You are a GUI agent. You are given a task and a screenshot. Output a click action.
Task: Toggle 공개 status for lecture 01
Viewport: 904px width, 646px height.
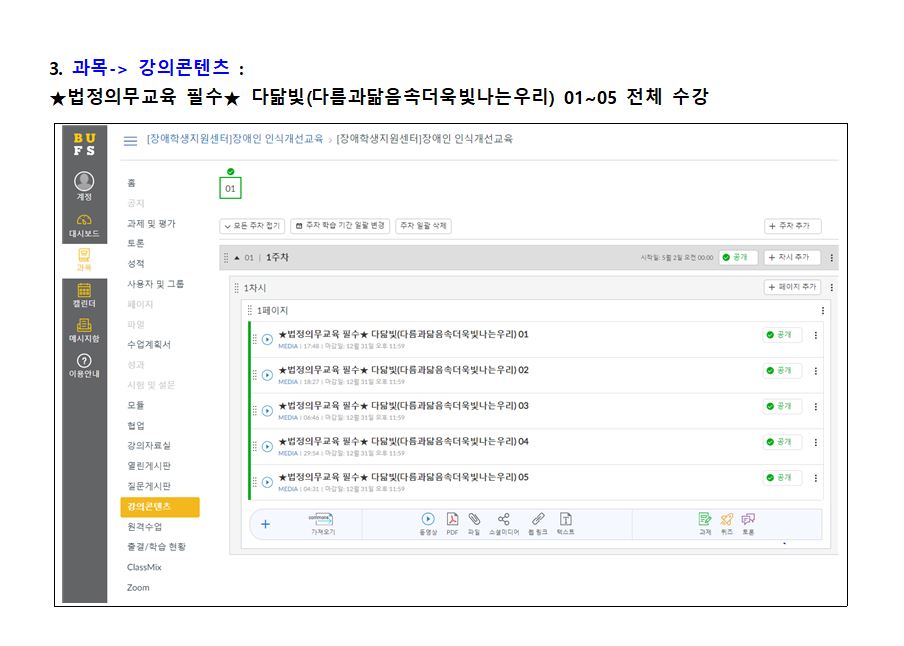pos(781,335)
